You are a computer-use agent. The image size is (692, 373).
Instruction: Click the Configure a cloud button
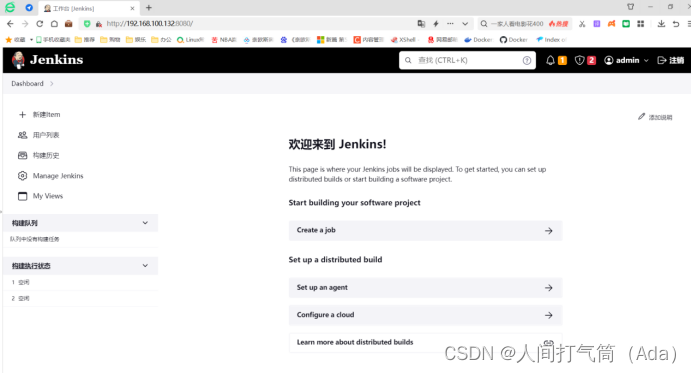[x=425, y=315]
